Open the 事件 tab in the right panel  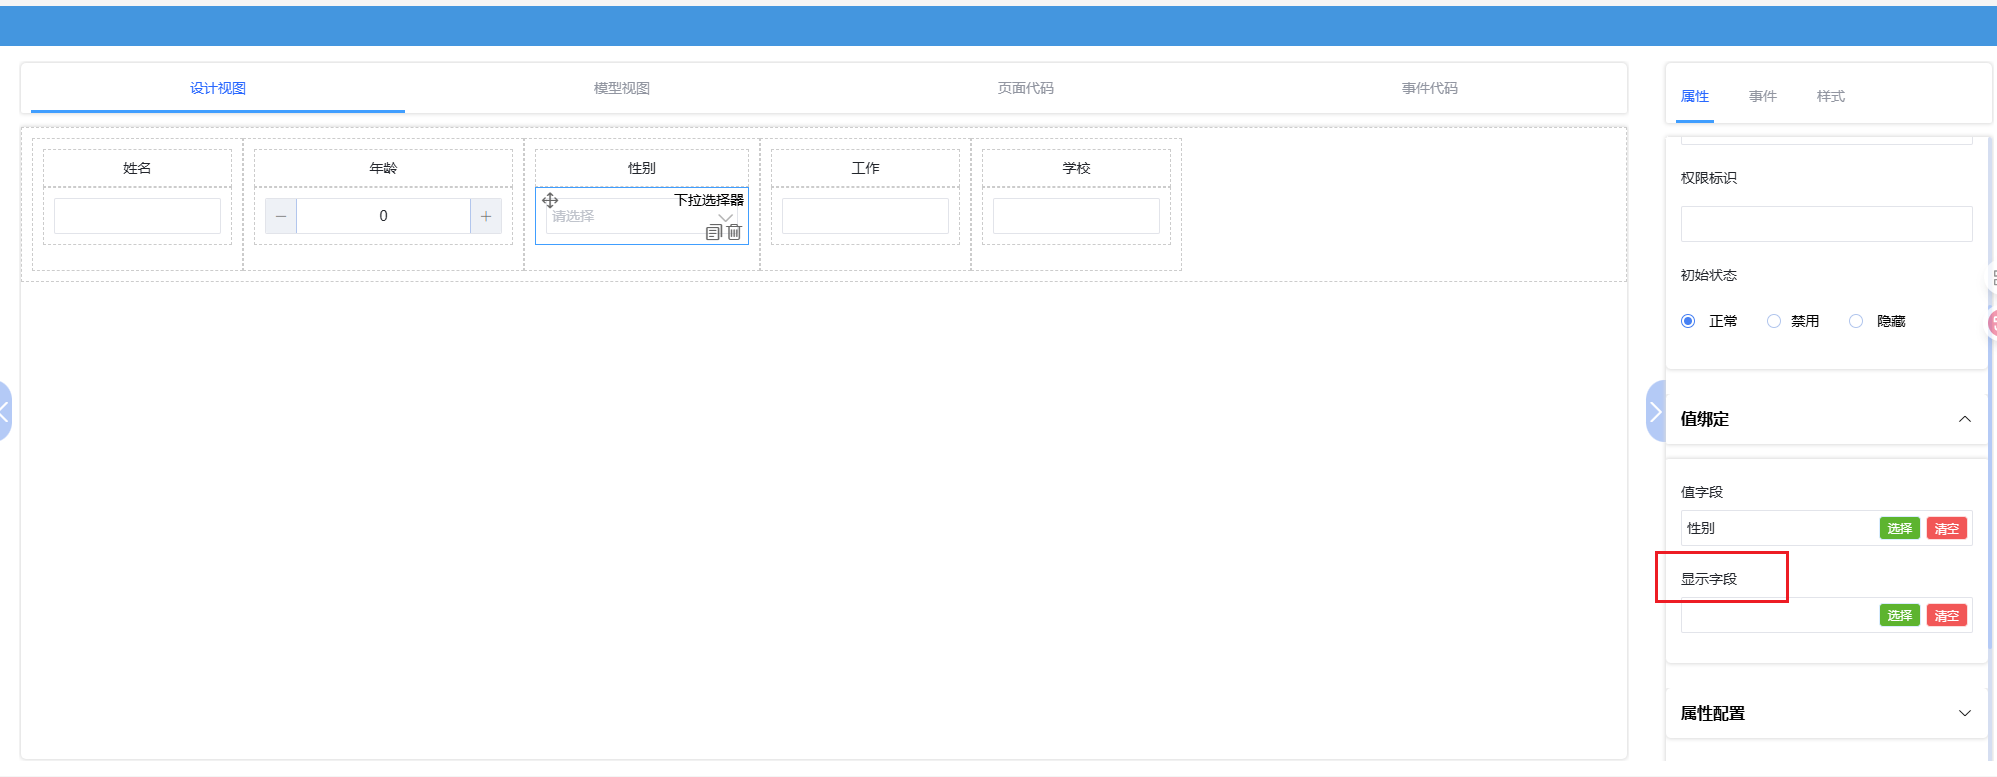pos(1762,96)
